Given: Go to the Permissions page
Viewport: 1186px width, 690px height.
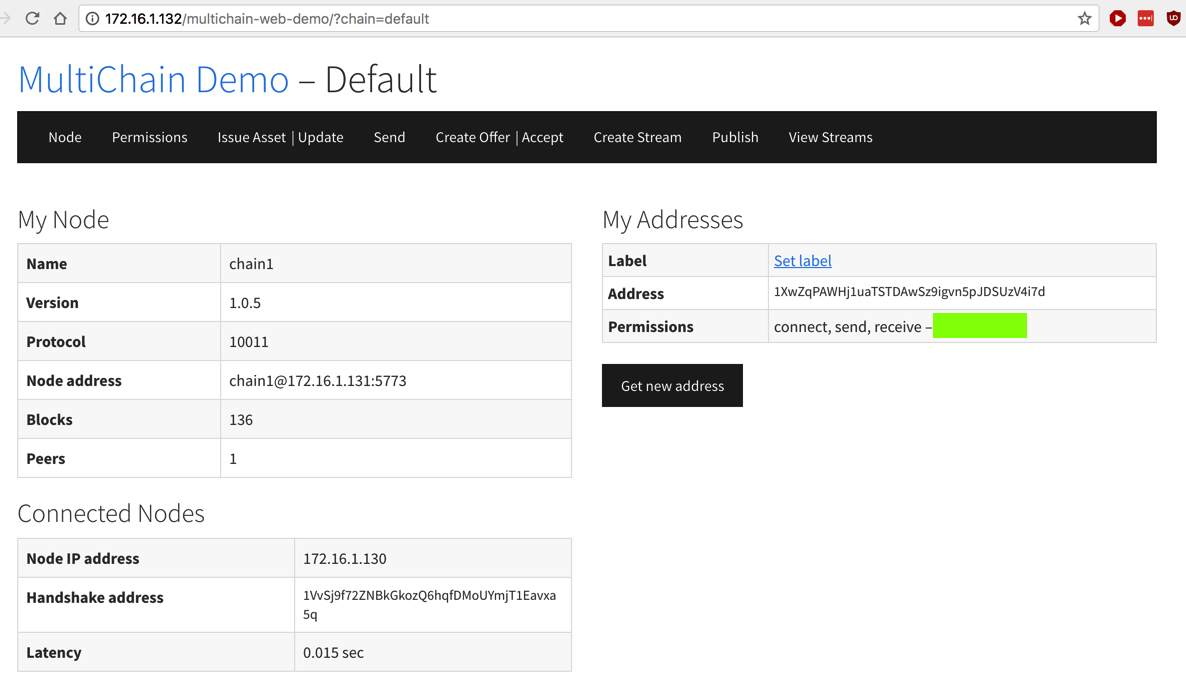Looking at the screenshot, I should (149, 137).
